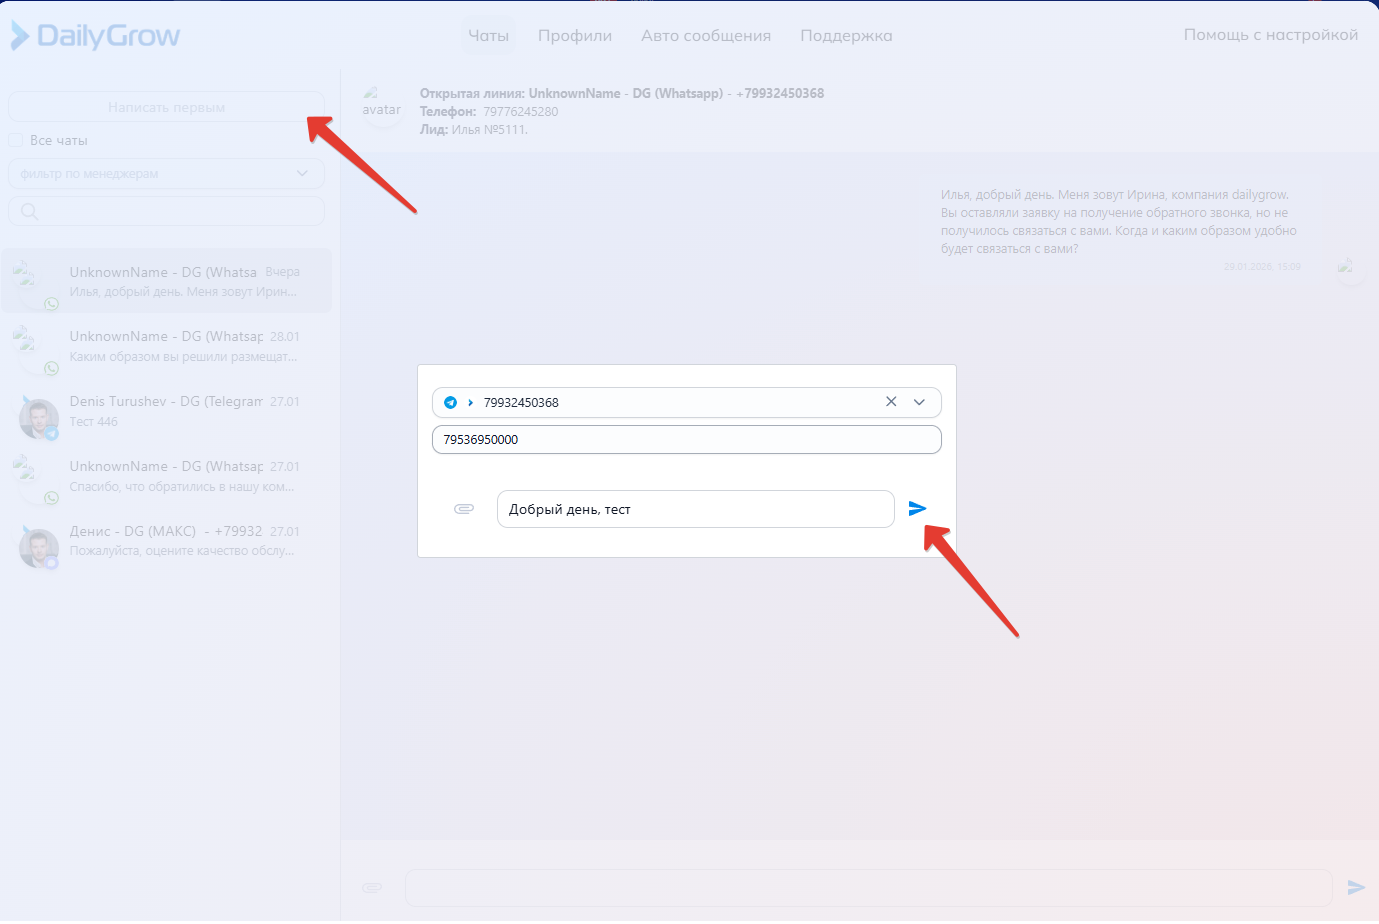Click "Помощь с настройкой" link
This screenshot has height=924, width=1379.
(x=1270, y=35)
